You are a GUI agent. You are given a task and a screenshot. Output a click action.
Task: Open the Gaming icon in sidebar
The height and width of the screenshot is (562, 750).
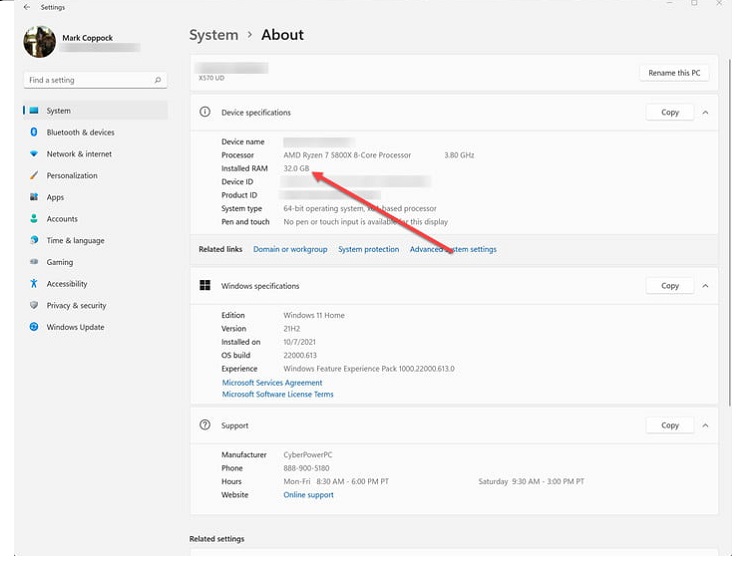click(34, 262)
